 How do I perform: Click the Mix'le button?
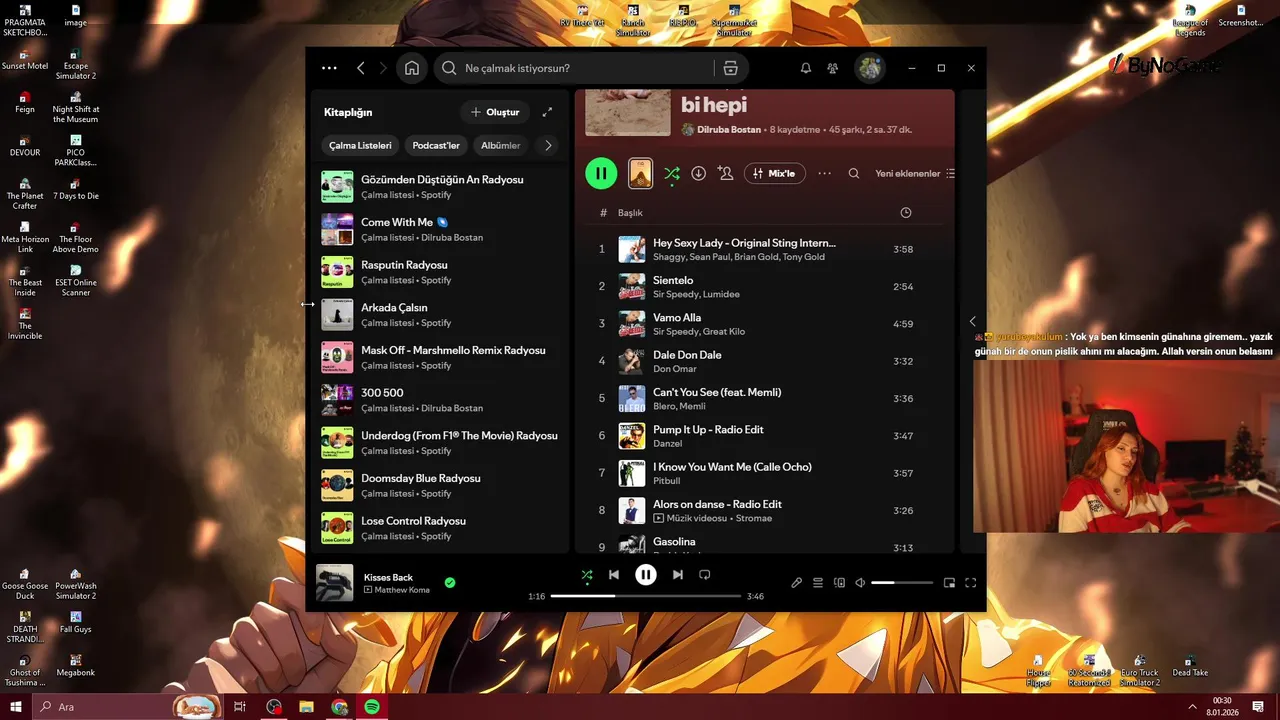click(775, 173)
